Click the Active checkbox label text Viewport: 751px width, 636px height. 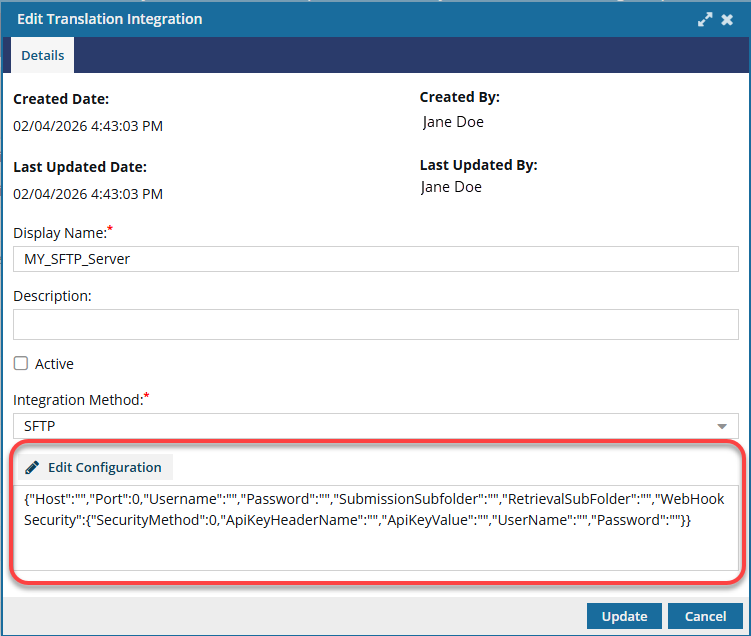54,364
